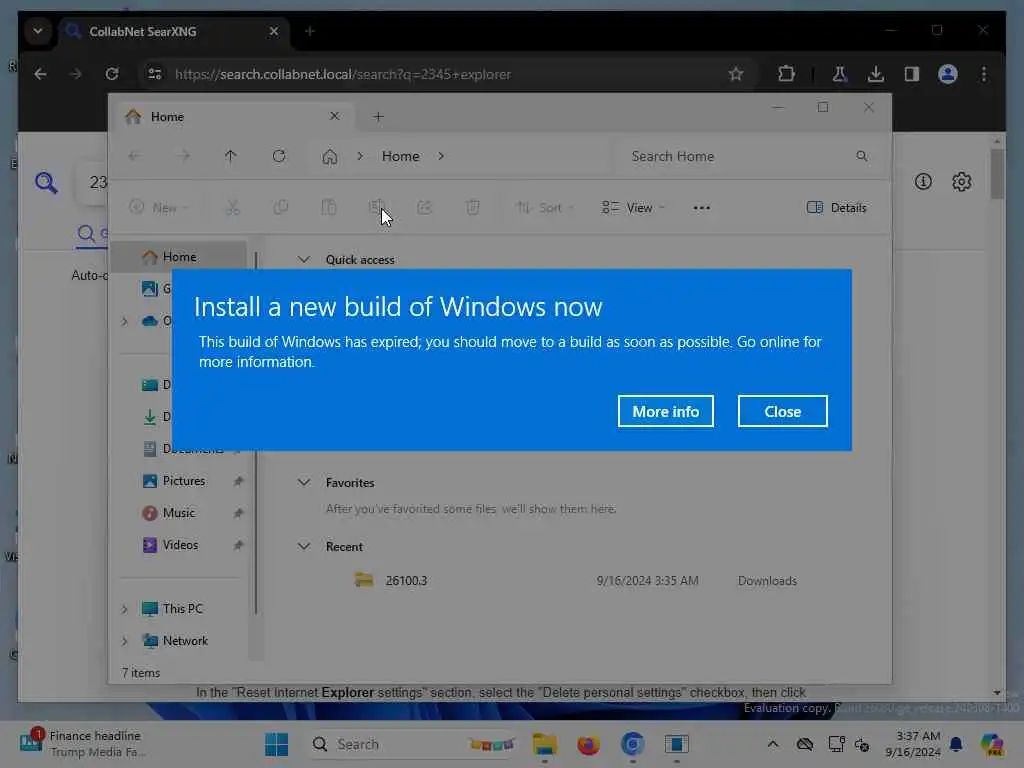Add a new Explorer tab
This screenshot has width=1024, height=768.
pyautogui.click(x=378, y=117)
